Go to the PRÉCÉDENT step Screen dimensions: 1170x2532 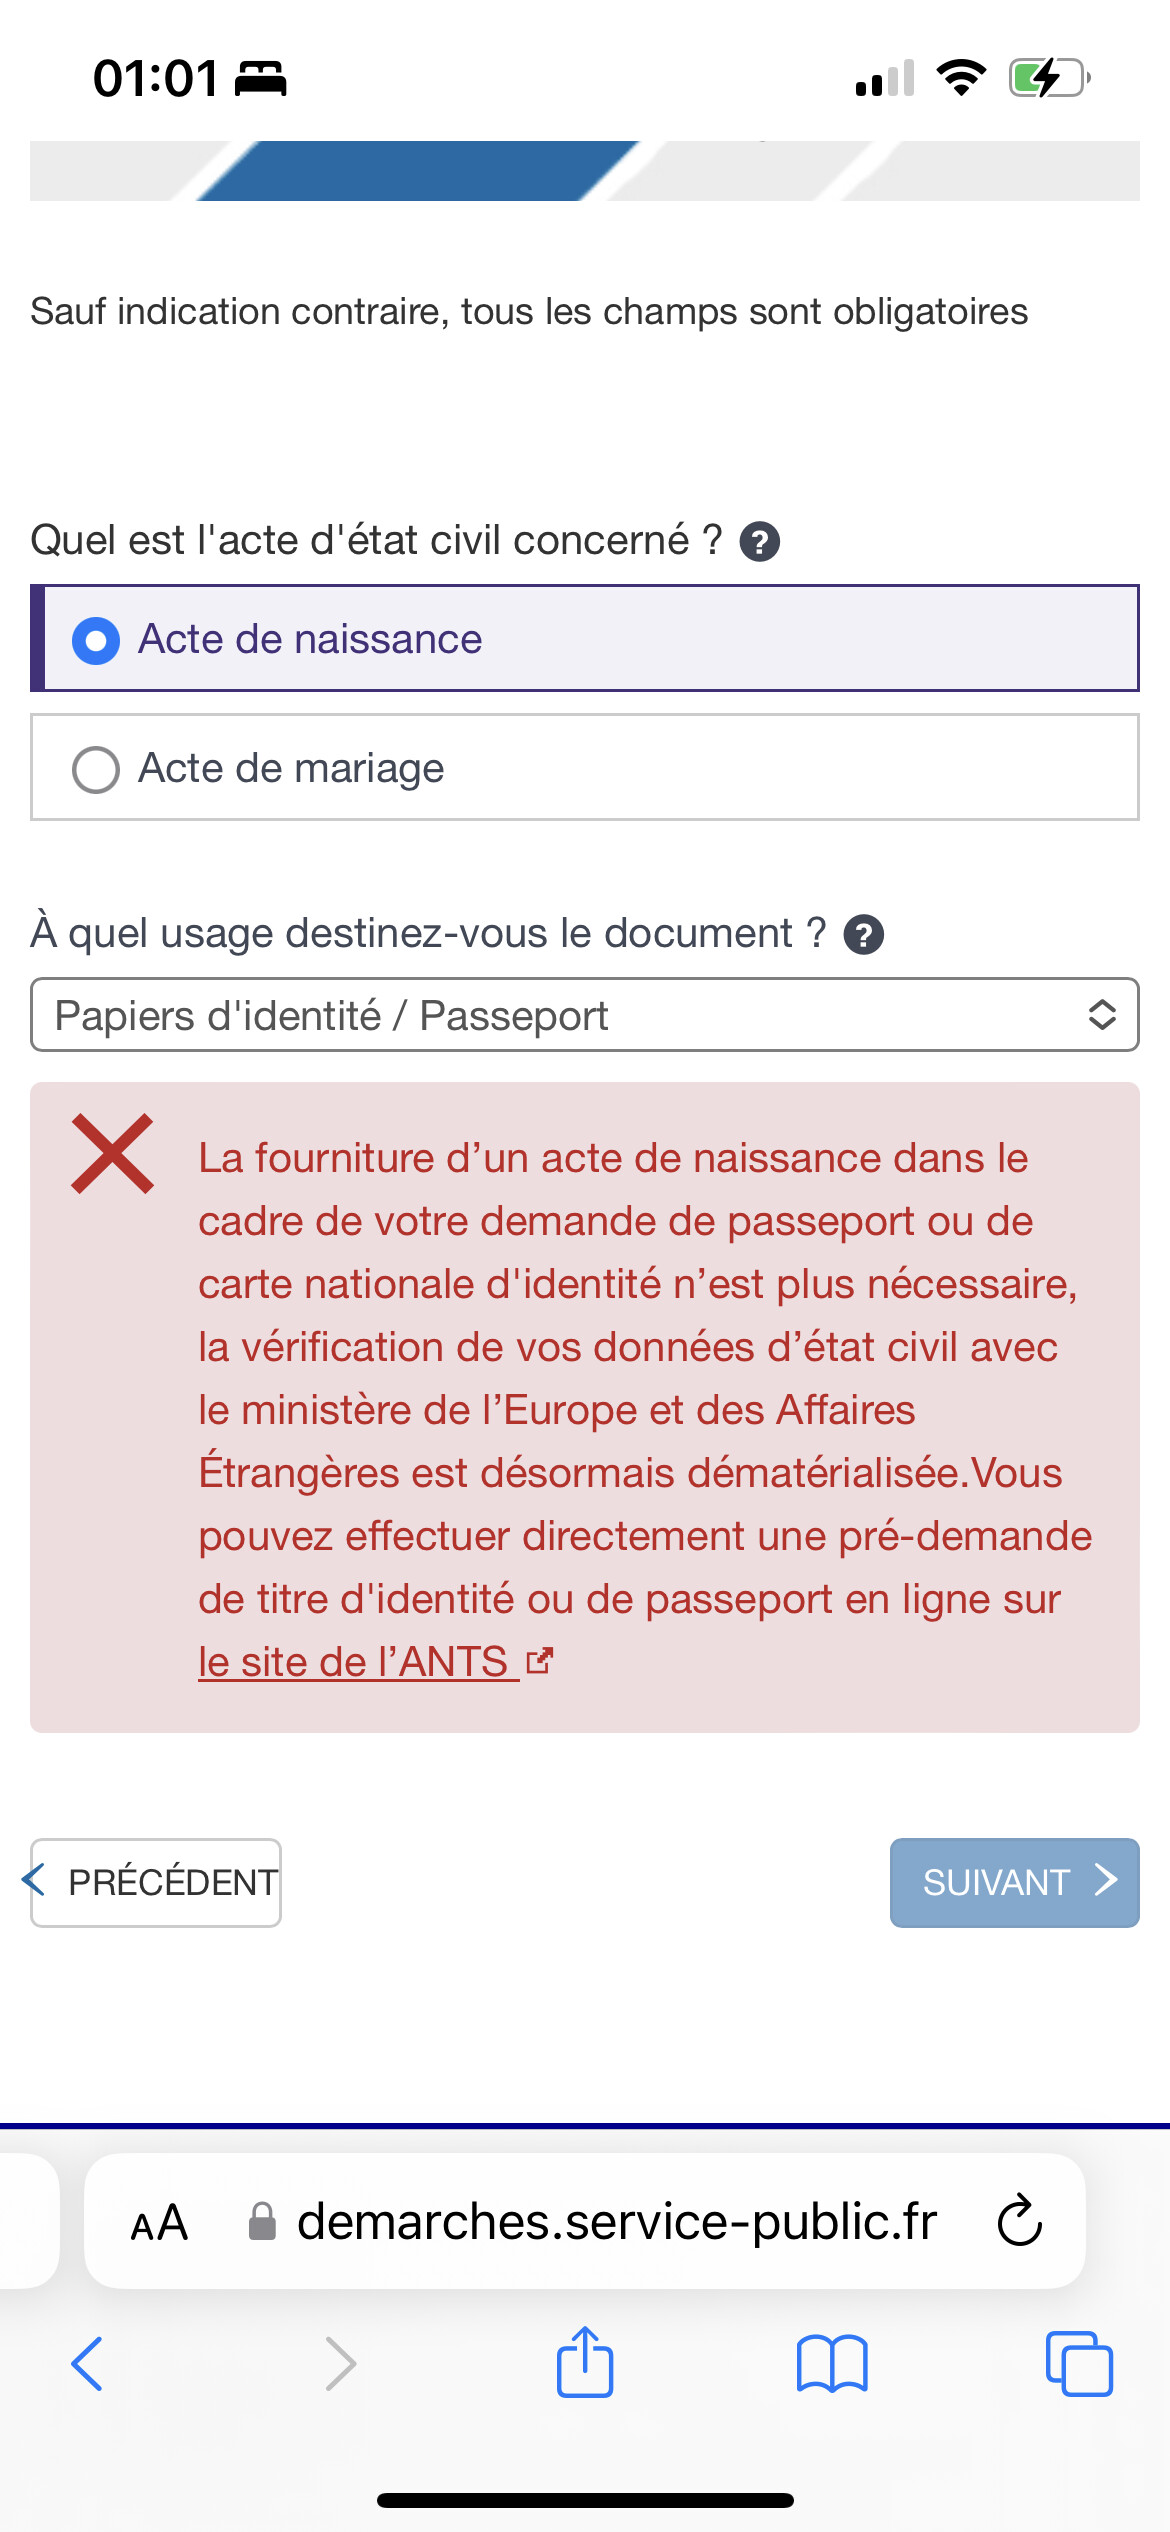coord(156,1882)
